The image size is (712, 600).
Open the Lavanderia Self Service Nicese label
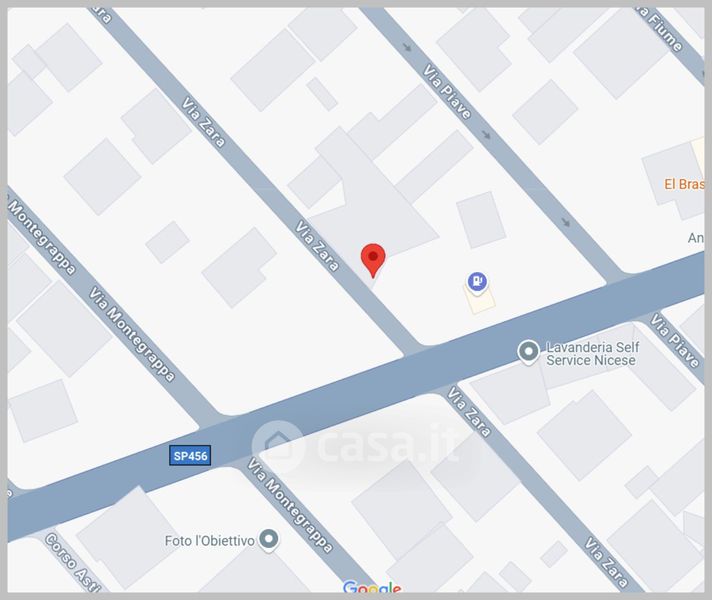click(593, 354)
